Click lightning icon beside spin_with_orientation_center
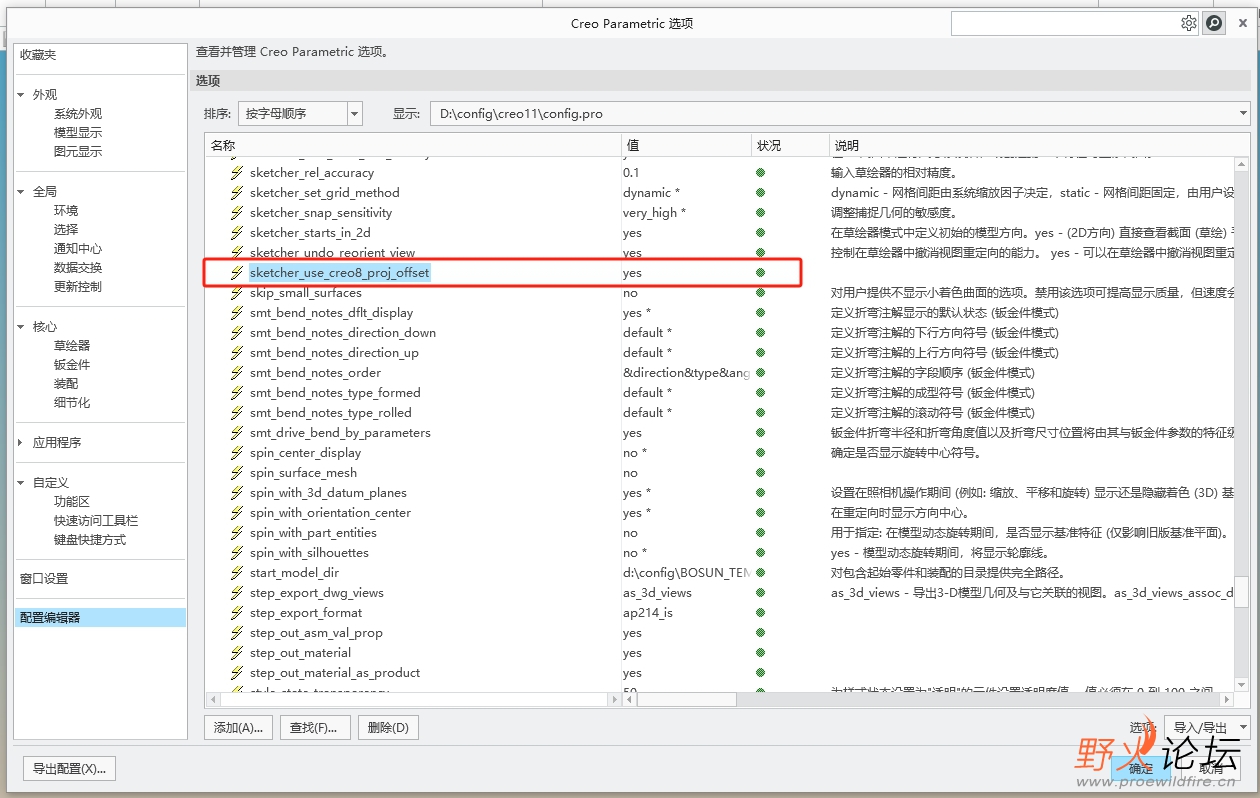The width and height of the screenshot is (1260, 798). click(237, 513)
